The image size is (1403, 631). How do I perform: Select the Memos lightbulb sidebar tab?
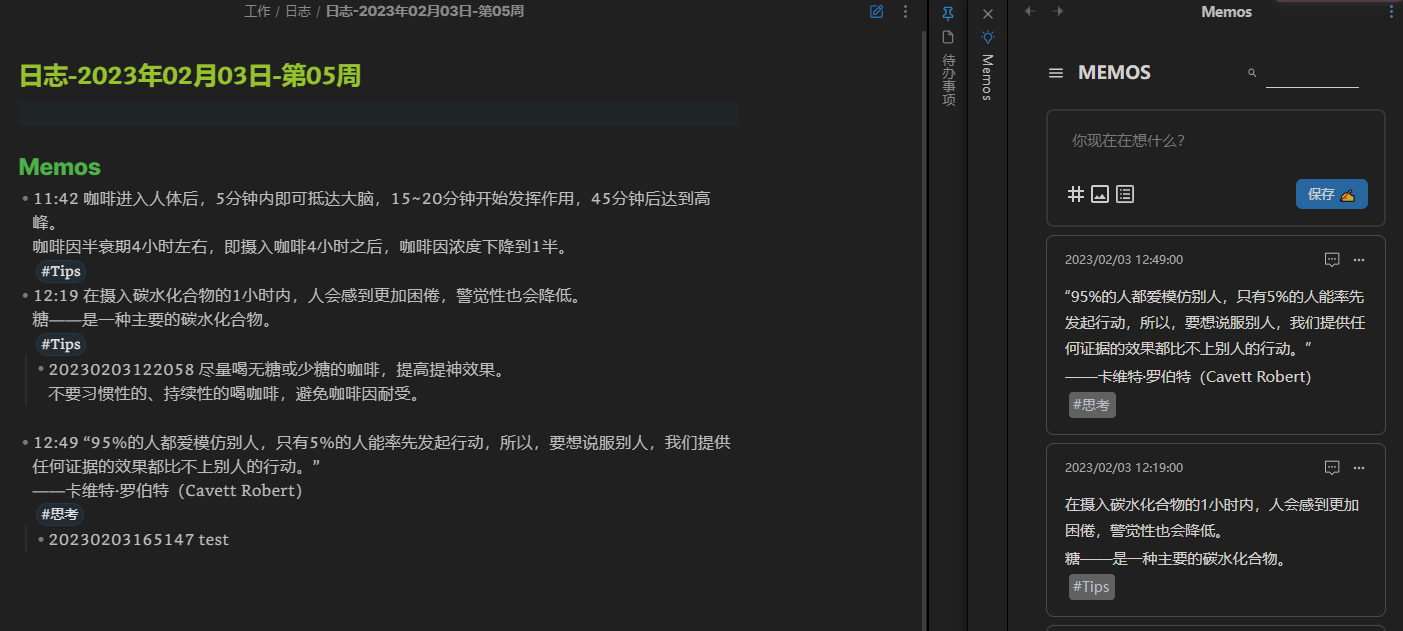987,37
